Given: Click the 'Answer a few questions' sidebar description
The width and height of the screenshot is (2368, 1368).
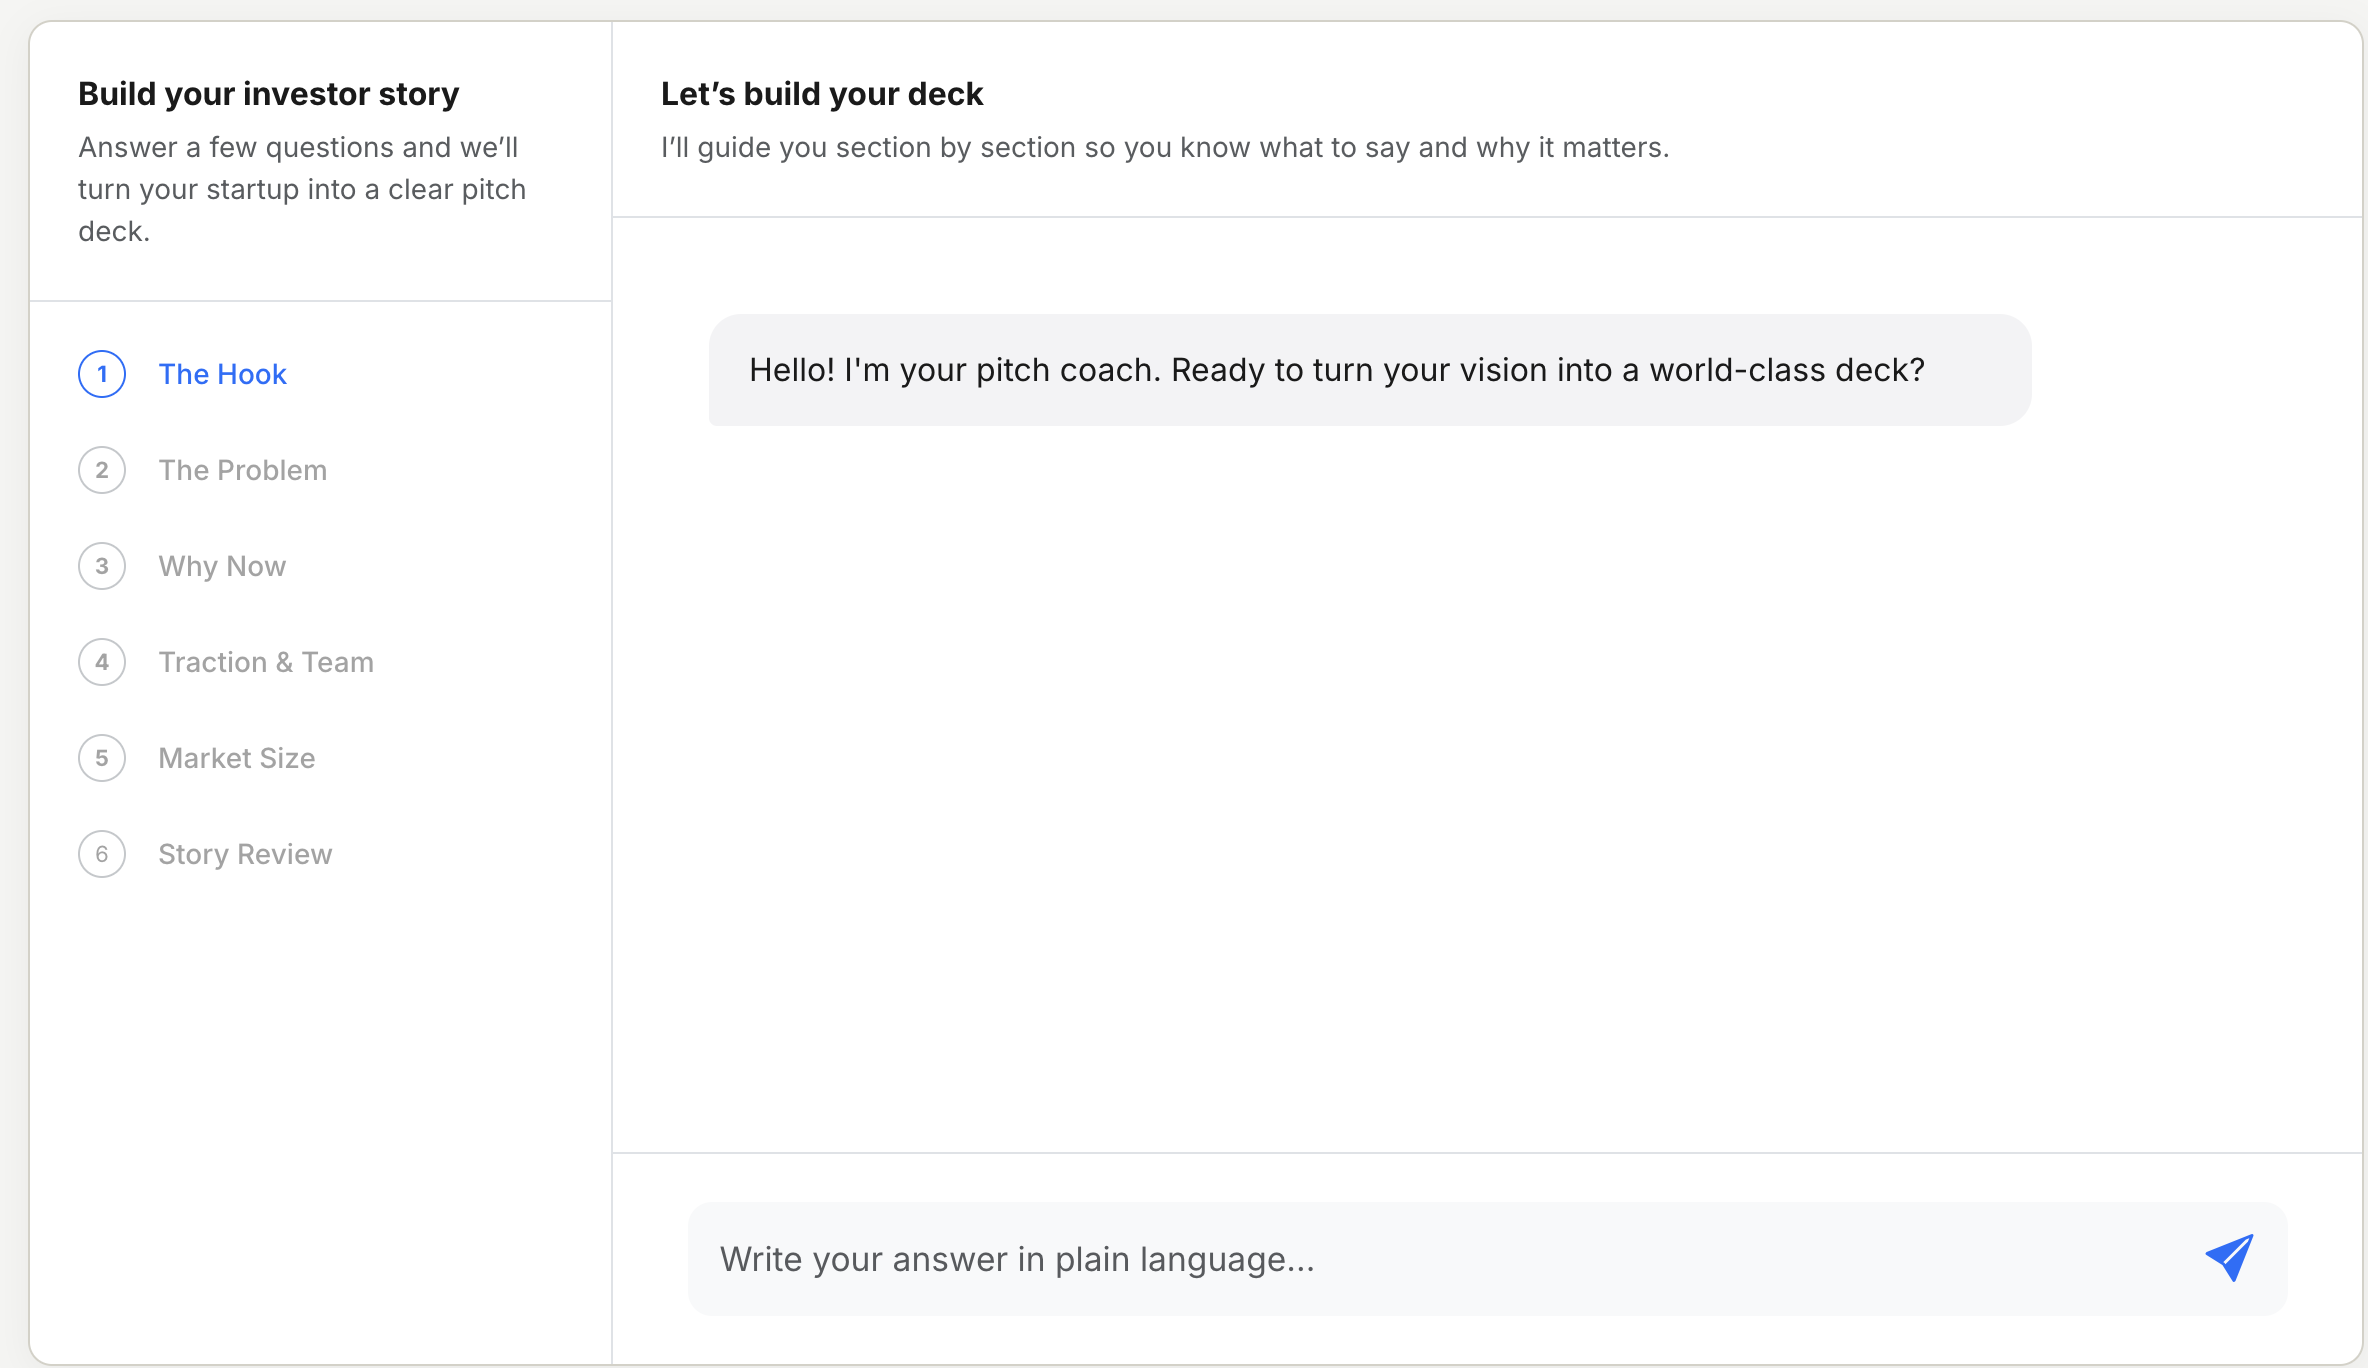Looking at the screenshot, I should [302, 189].
